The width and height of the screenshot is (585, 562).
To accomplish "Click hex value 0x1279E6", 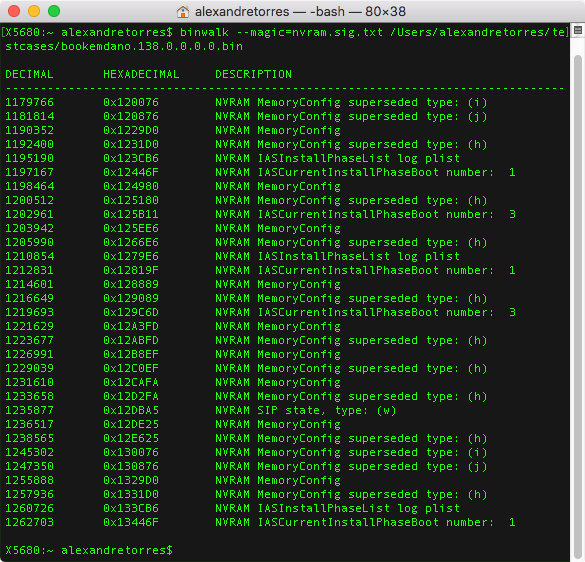I will click(x=131, y=256).
